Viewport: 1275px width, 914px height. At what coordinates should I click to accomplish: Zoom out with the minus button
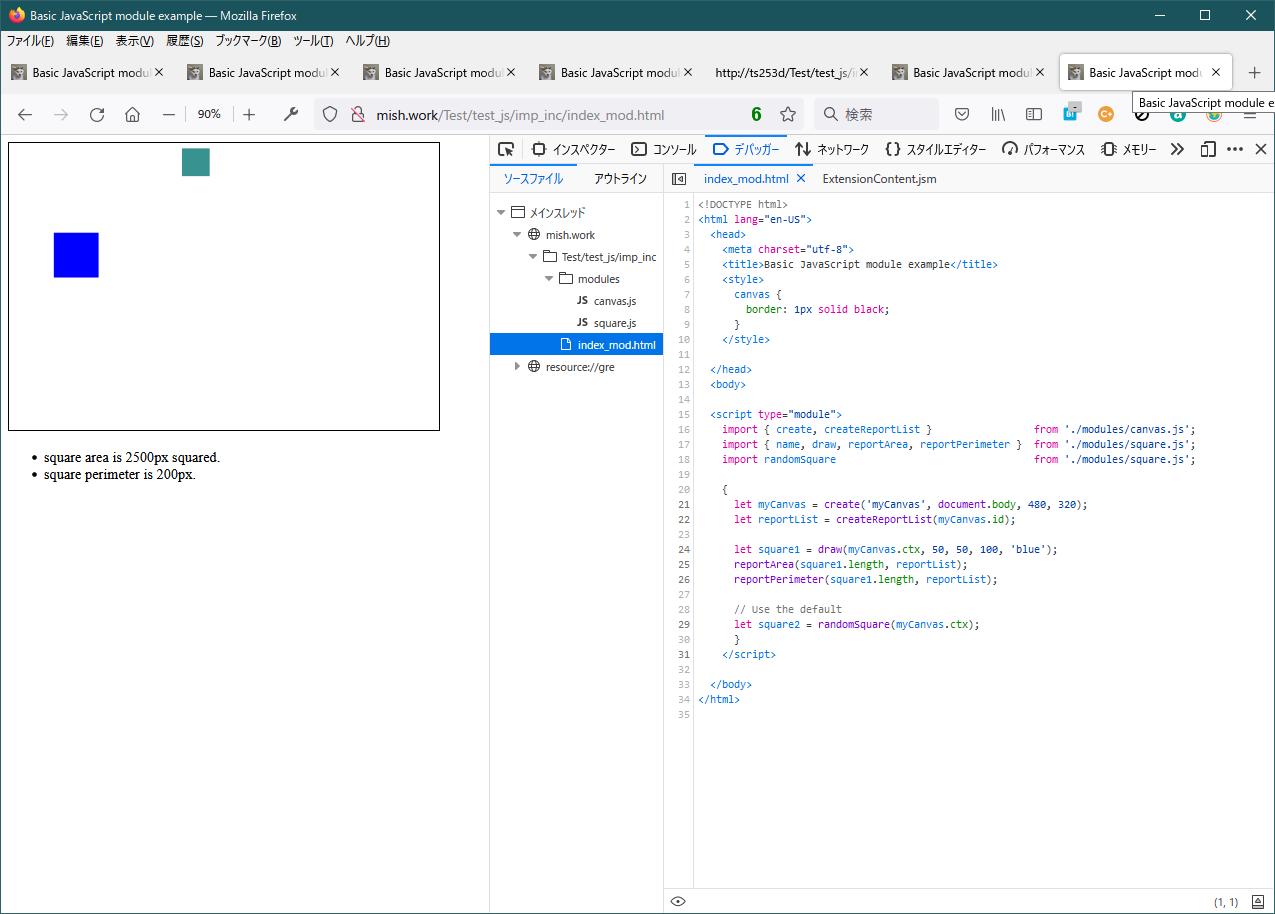[169, 114]
